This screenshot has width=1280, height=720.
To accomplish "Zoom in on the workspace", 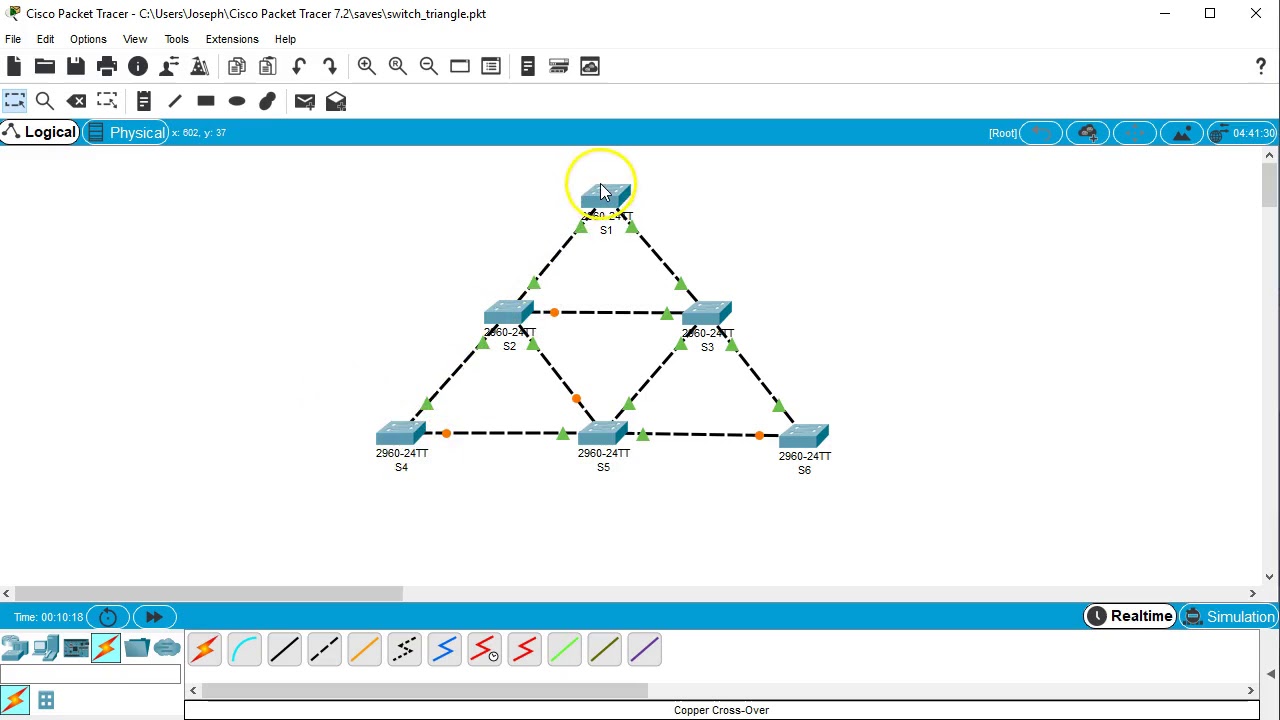I will 366,66.
